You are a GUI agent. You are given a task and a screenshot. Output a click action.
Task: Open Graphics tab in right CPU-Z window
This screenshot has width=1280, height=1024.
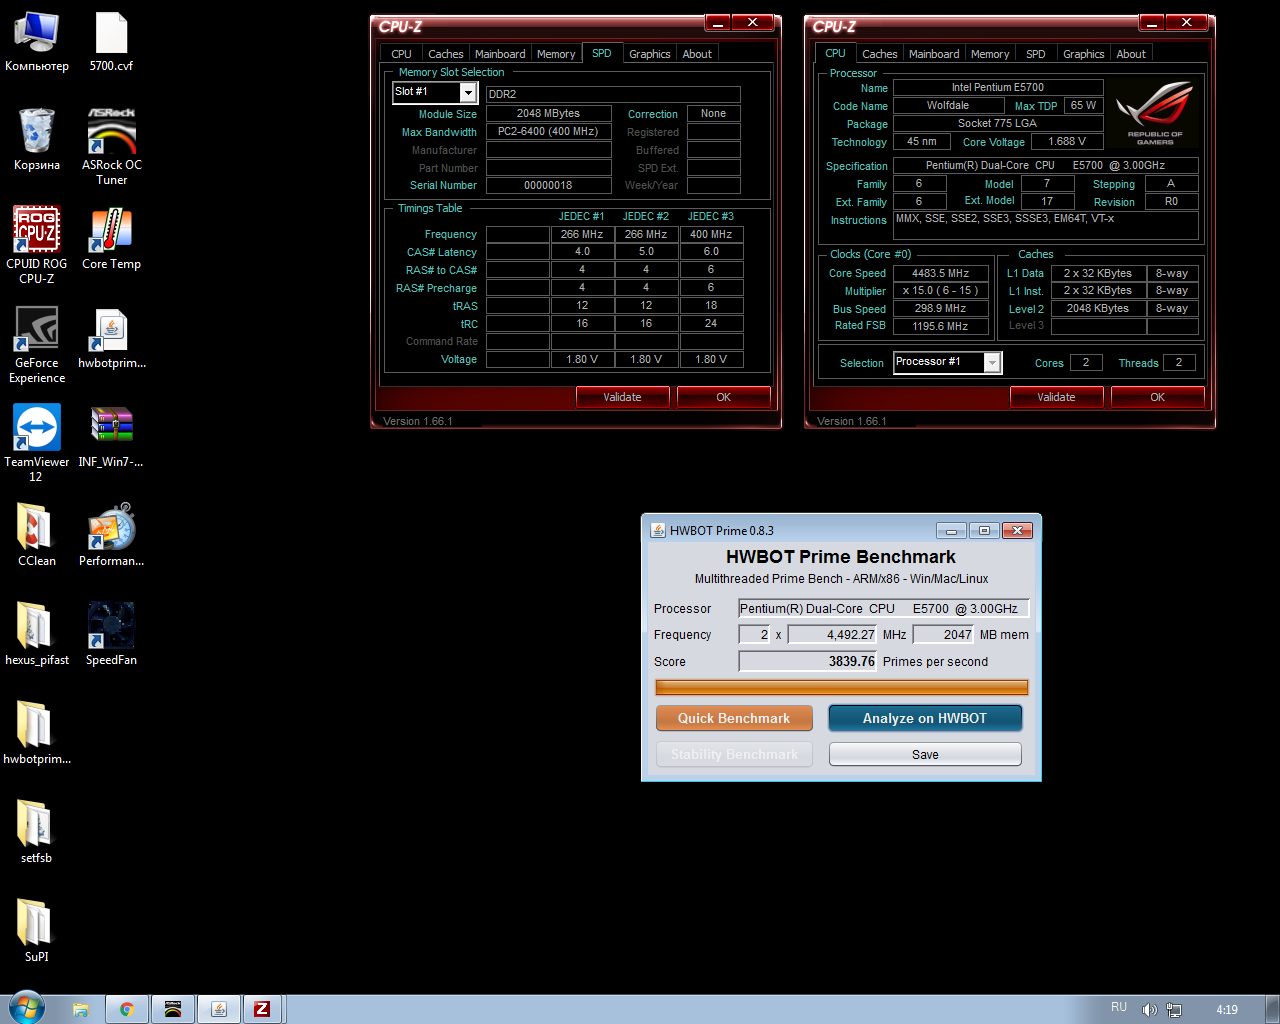(x=1084, y=54)
